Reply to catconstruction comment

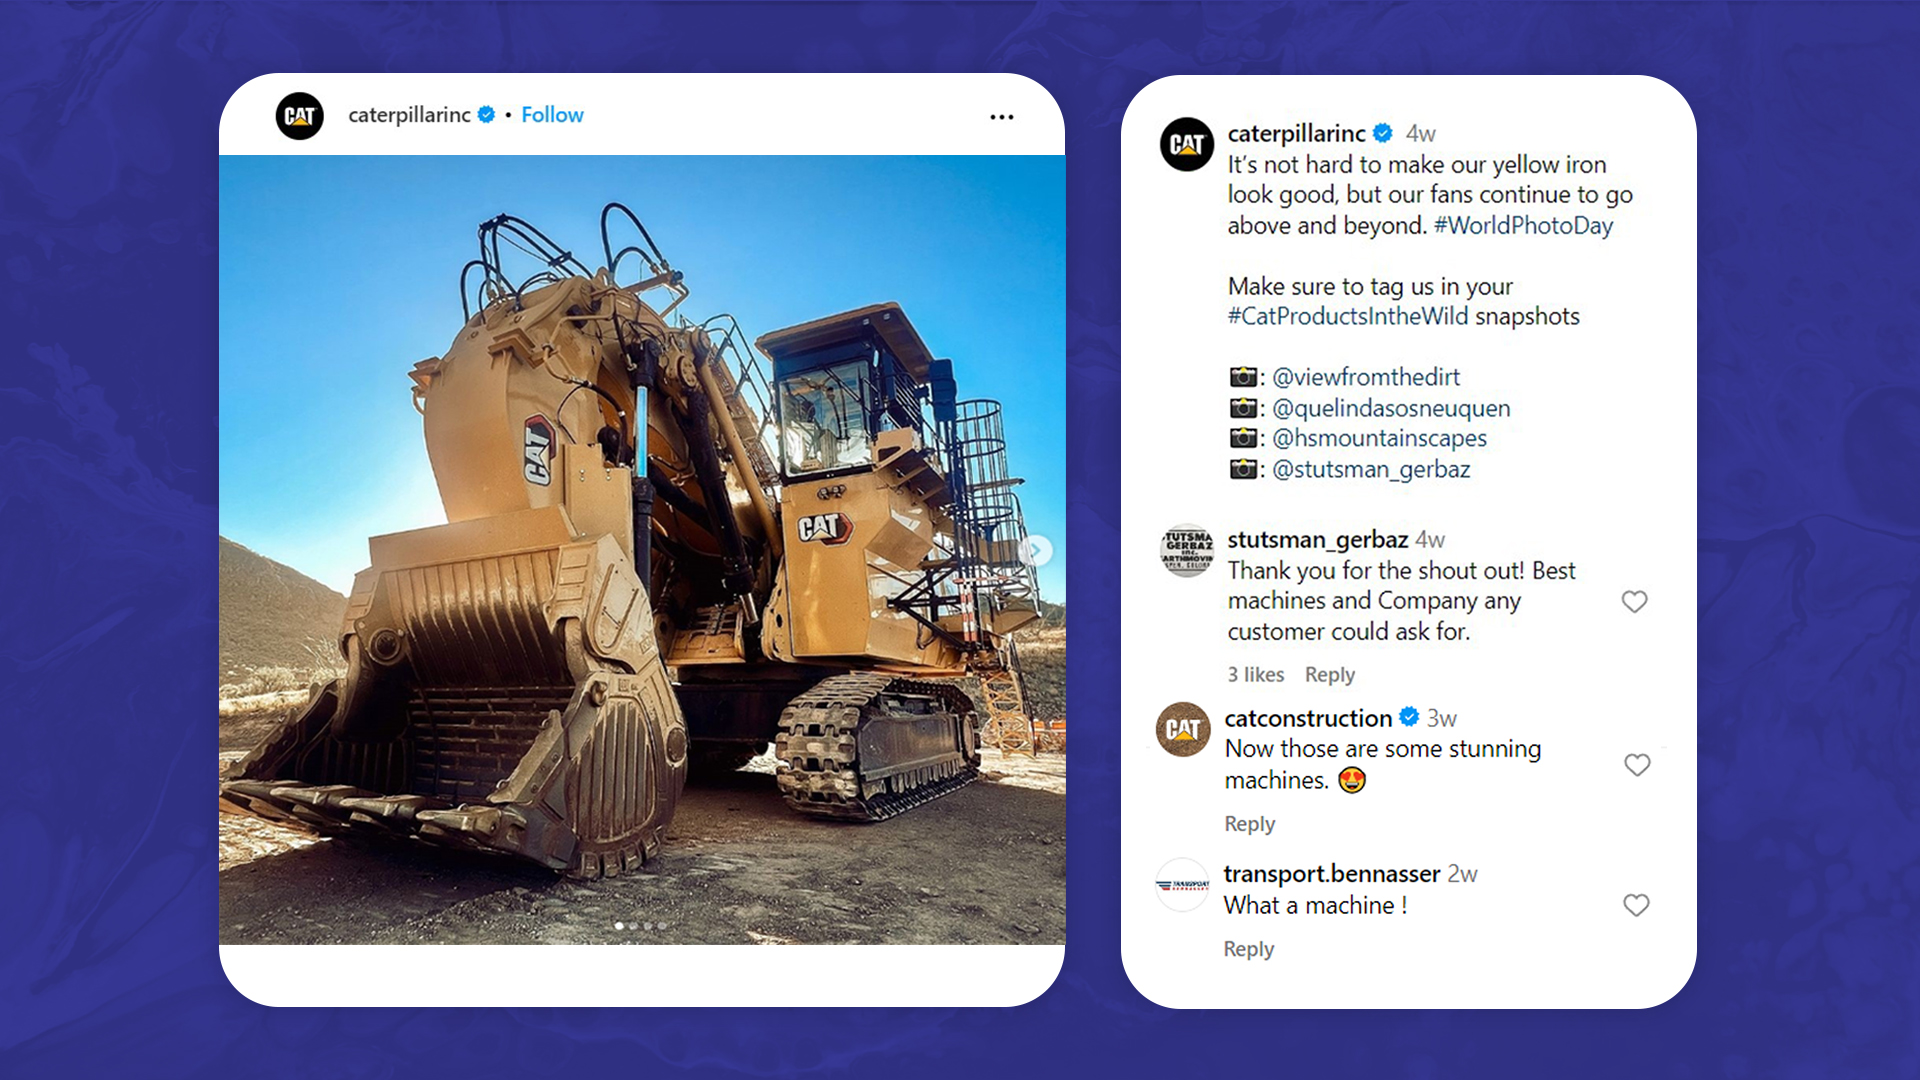click(x=1250, y=824)
